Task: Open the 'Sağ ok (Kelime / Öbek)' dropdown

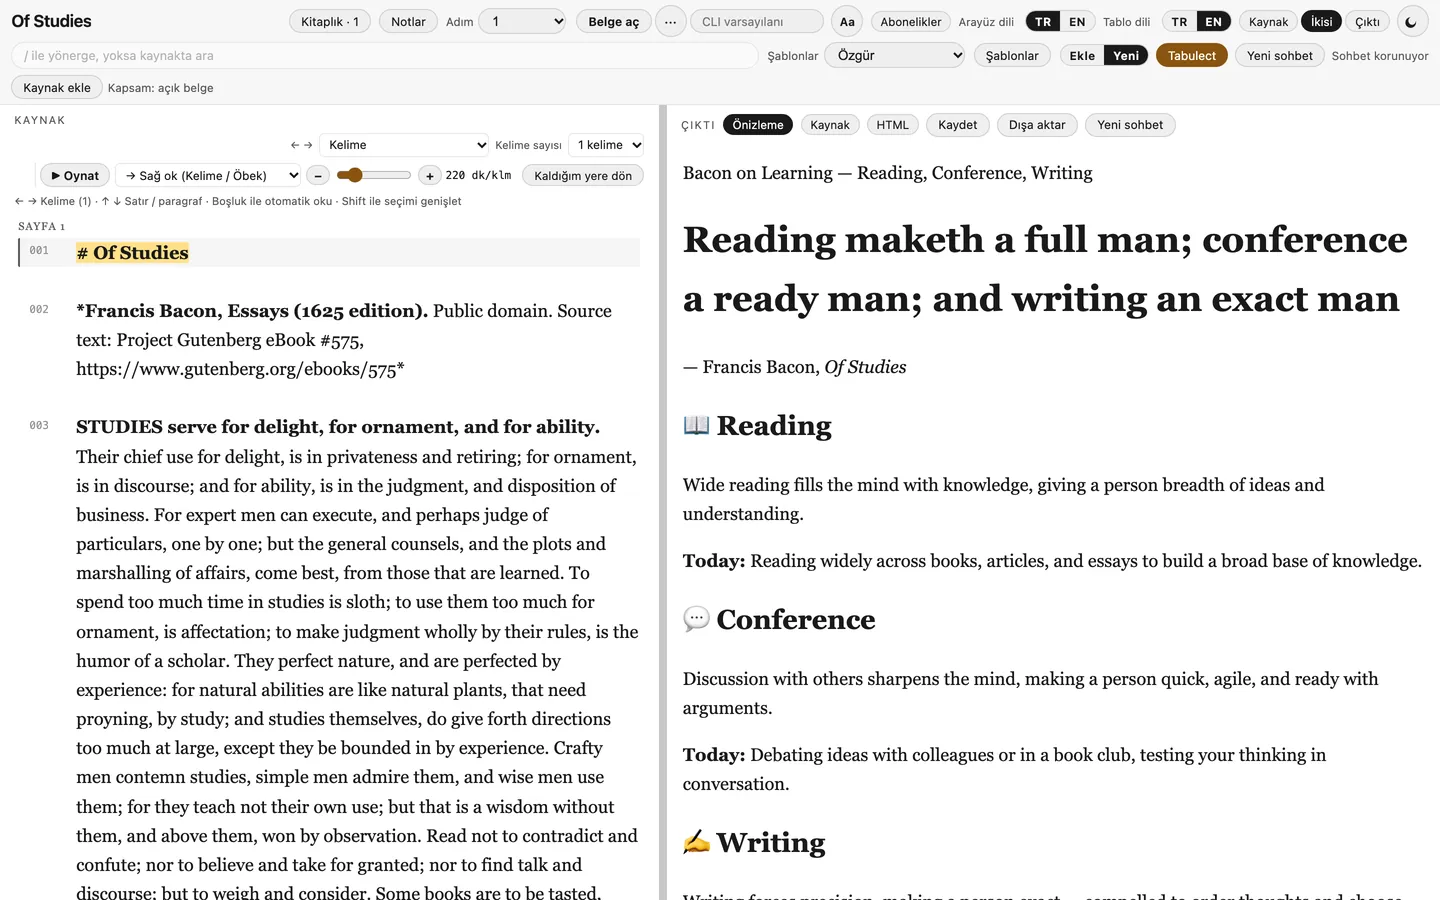Action: coord(208,175)
